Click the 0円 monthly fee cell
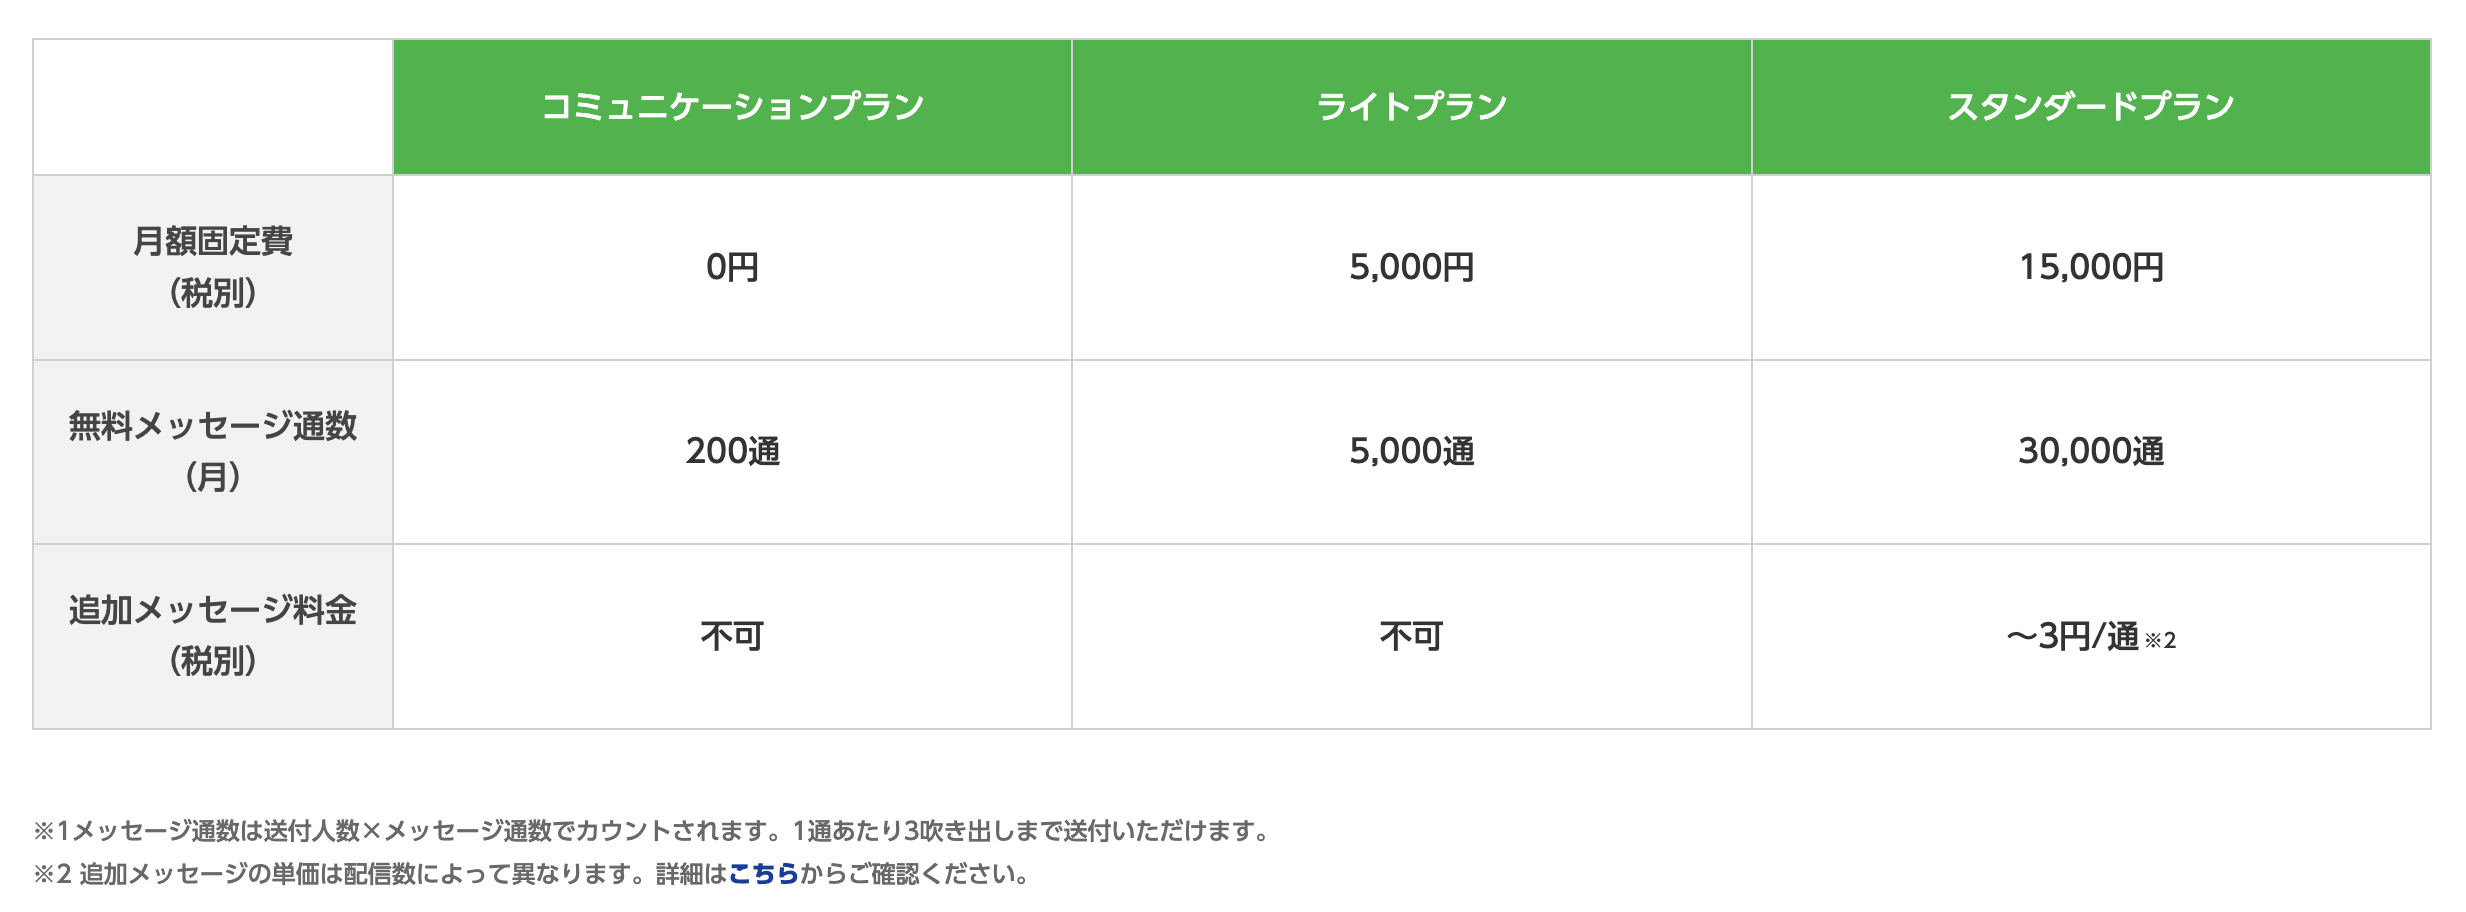The image size is (2466, 912). [x=732, y=267]
